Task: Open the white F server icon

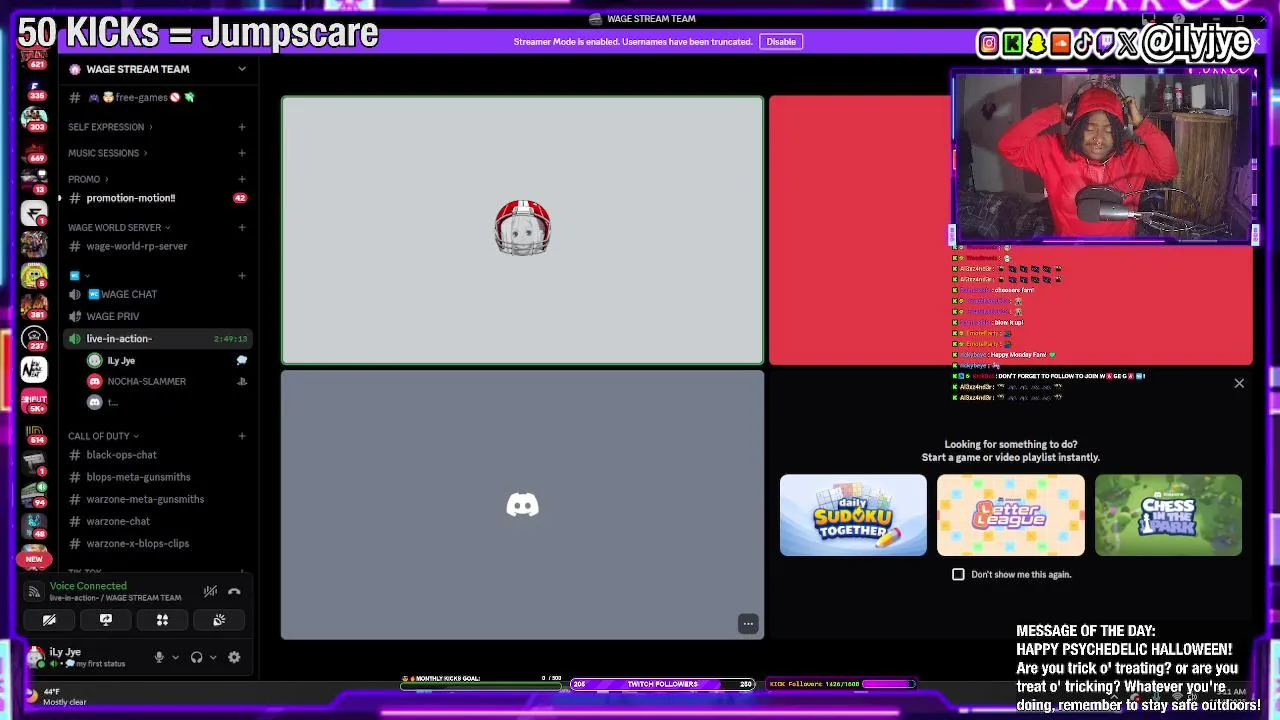Action: 34,213
